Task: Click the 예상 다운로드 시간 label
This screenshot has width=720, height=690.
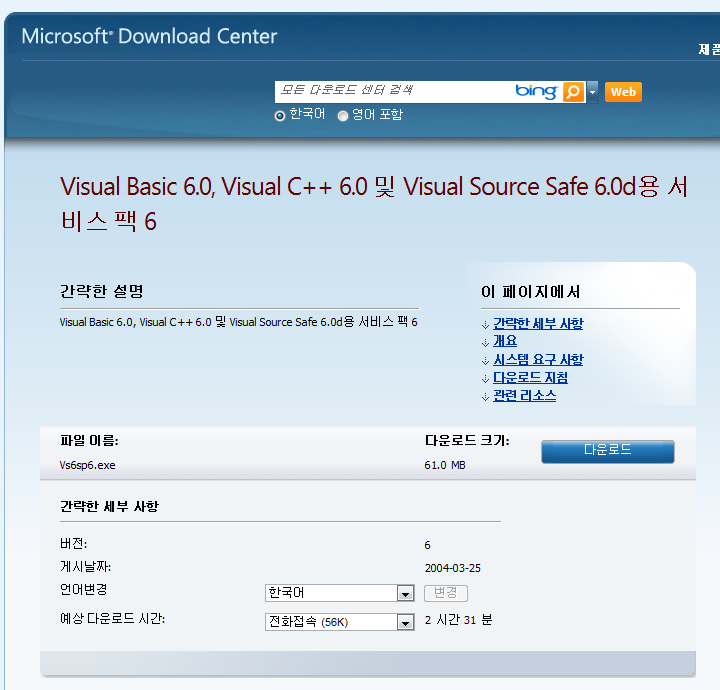Action: pos(112,619)
